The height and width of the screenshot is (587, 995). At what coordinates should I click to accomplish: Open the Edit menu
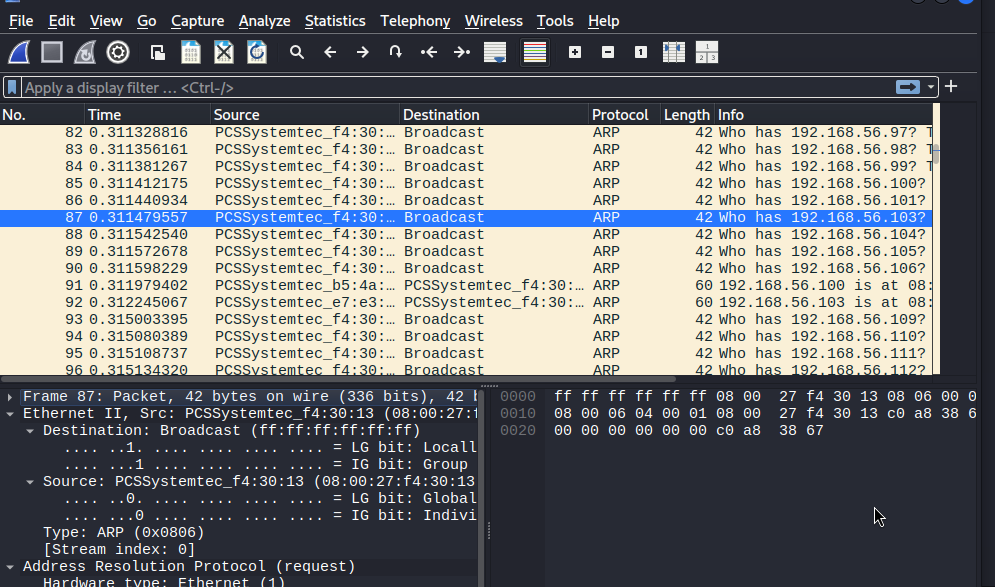[x=62, y=21]
